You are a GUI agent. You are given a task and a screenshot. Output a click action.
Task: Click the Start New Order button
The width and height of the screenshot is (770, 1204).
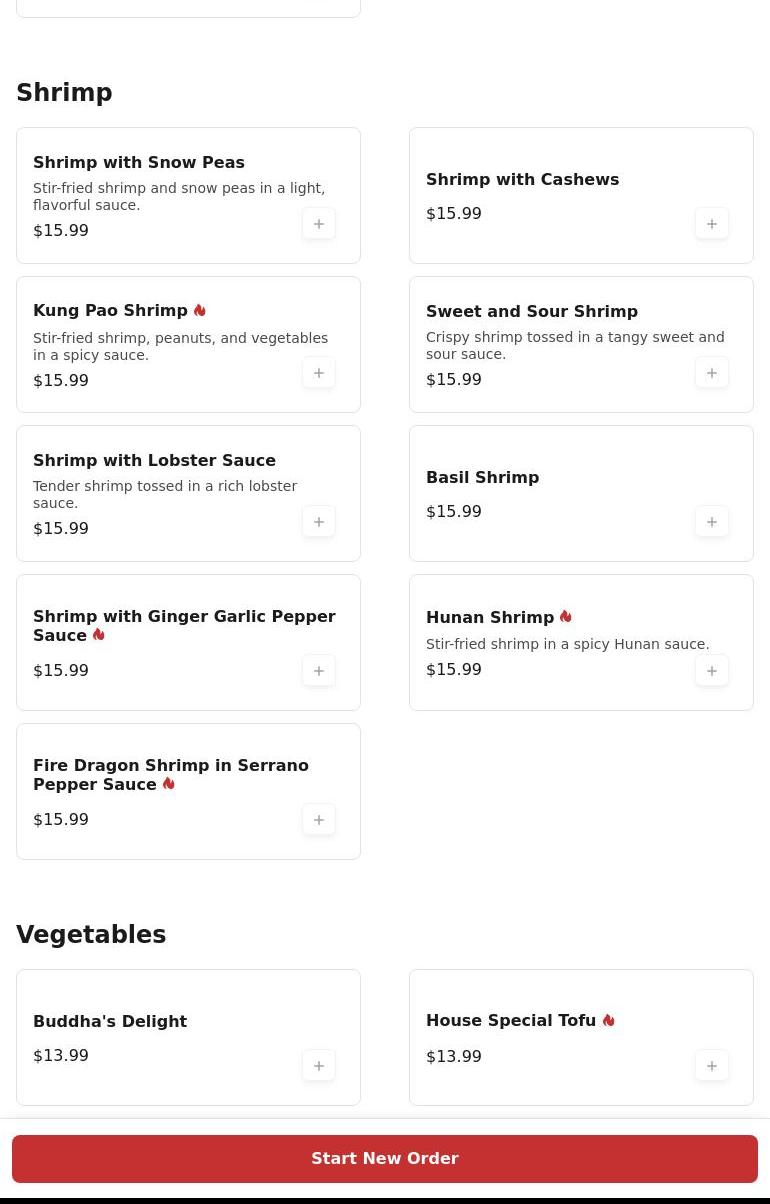coord(385,1159)
